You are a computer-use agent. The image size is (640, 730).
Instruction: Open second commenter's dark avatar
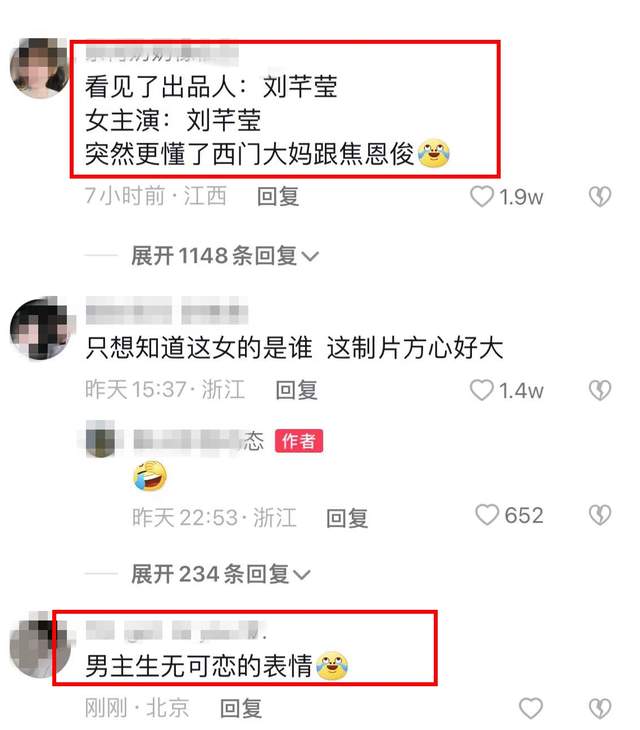pyautogui.click(x=40, y=329)
